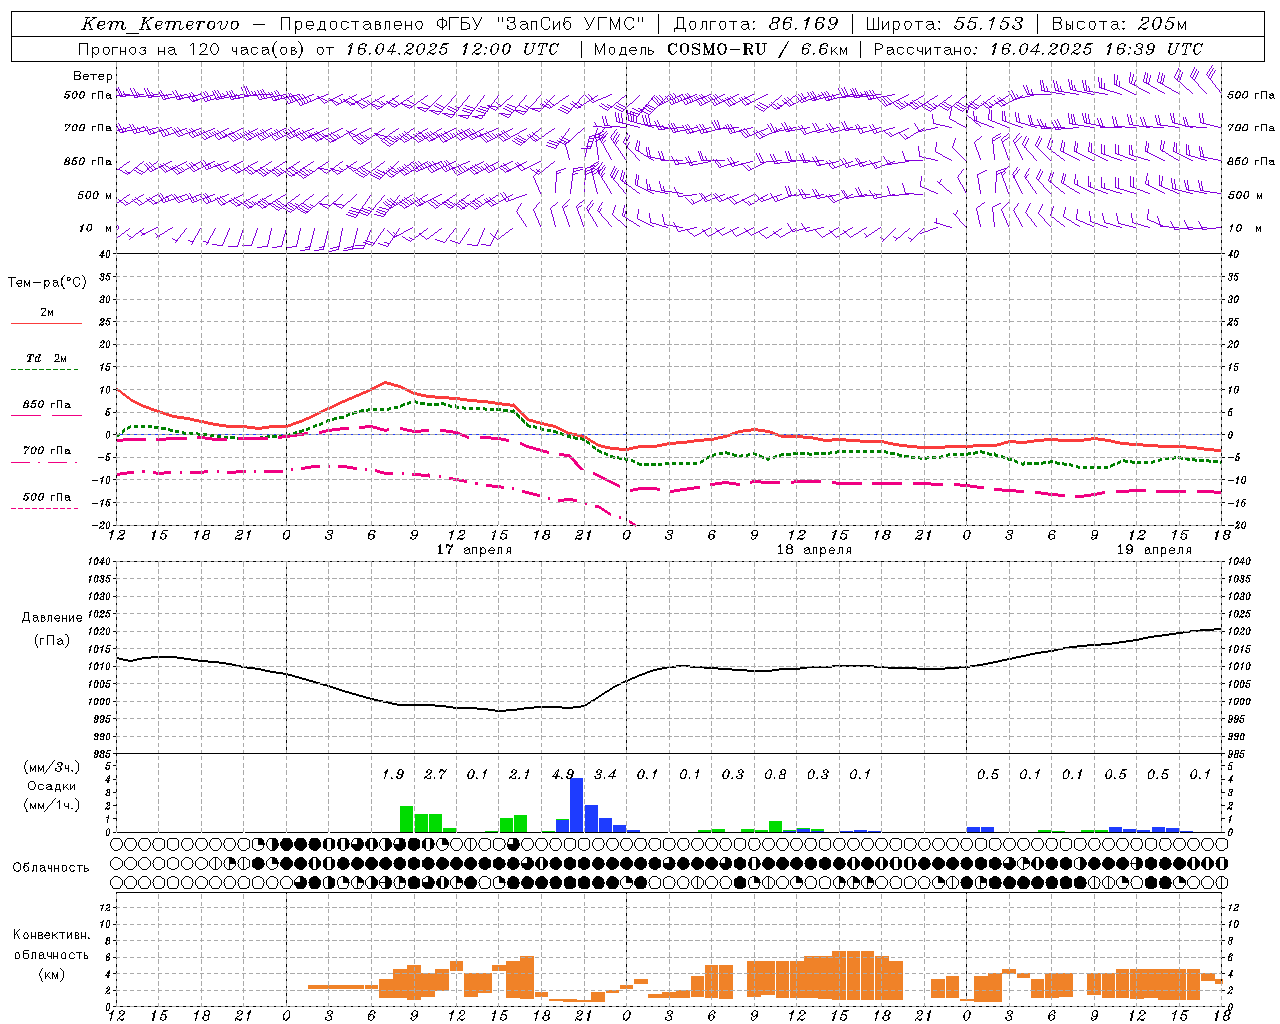Click the Осадки panel label

52,787
